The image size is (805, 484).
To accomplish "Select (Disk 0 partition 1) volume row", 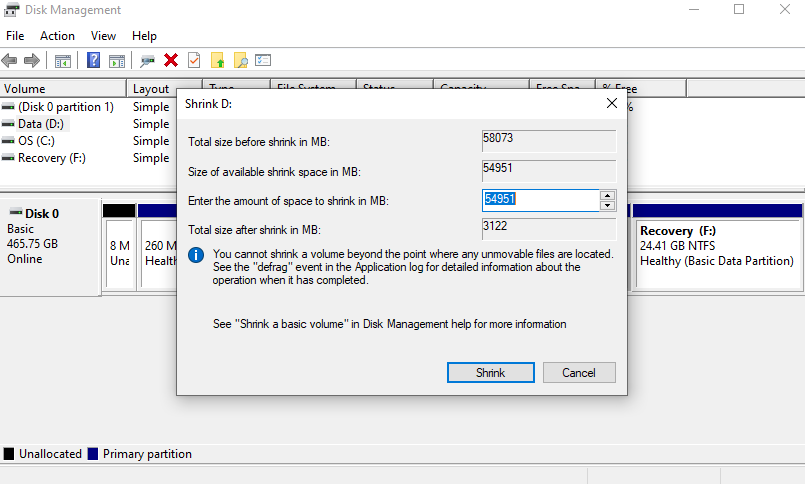I will pos(66,107).
